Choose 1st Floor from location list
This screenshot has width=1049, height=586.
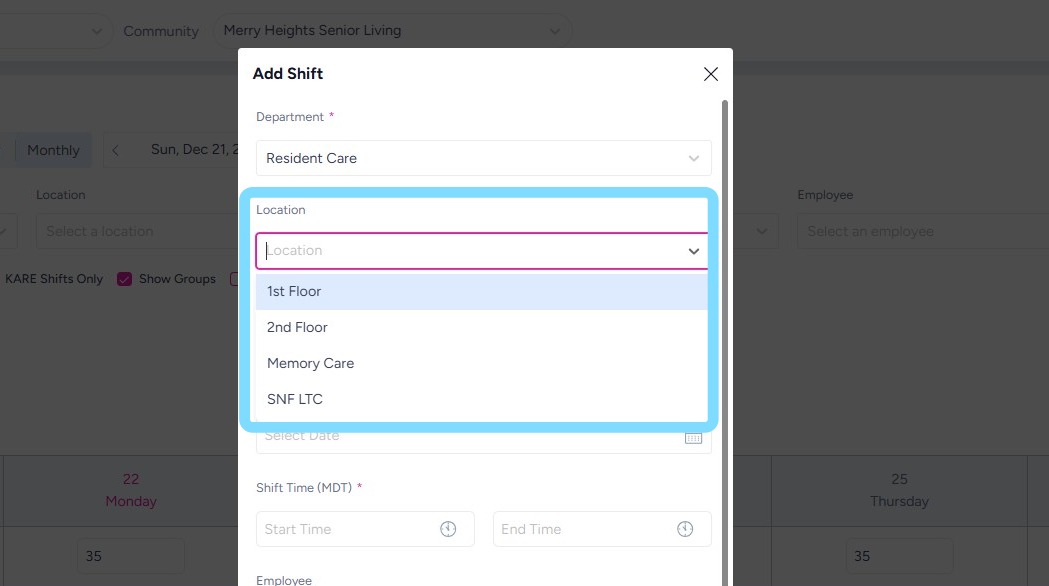[294, 292]
